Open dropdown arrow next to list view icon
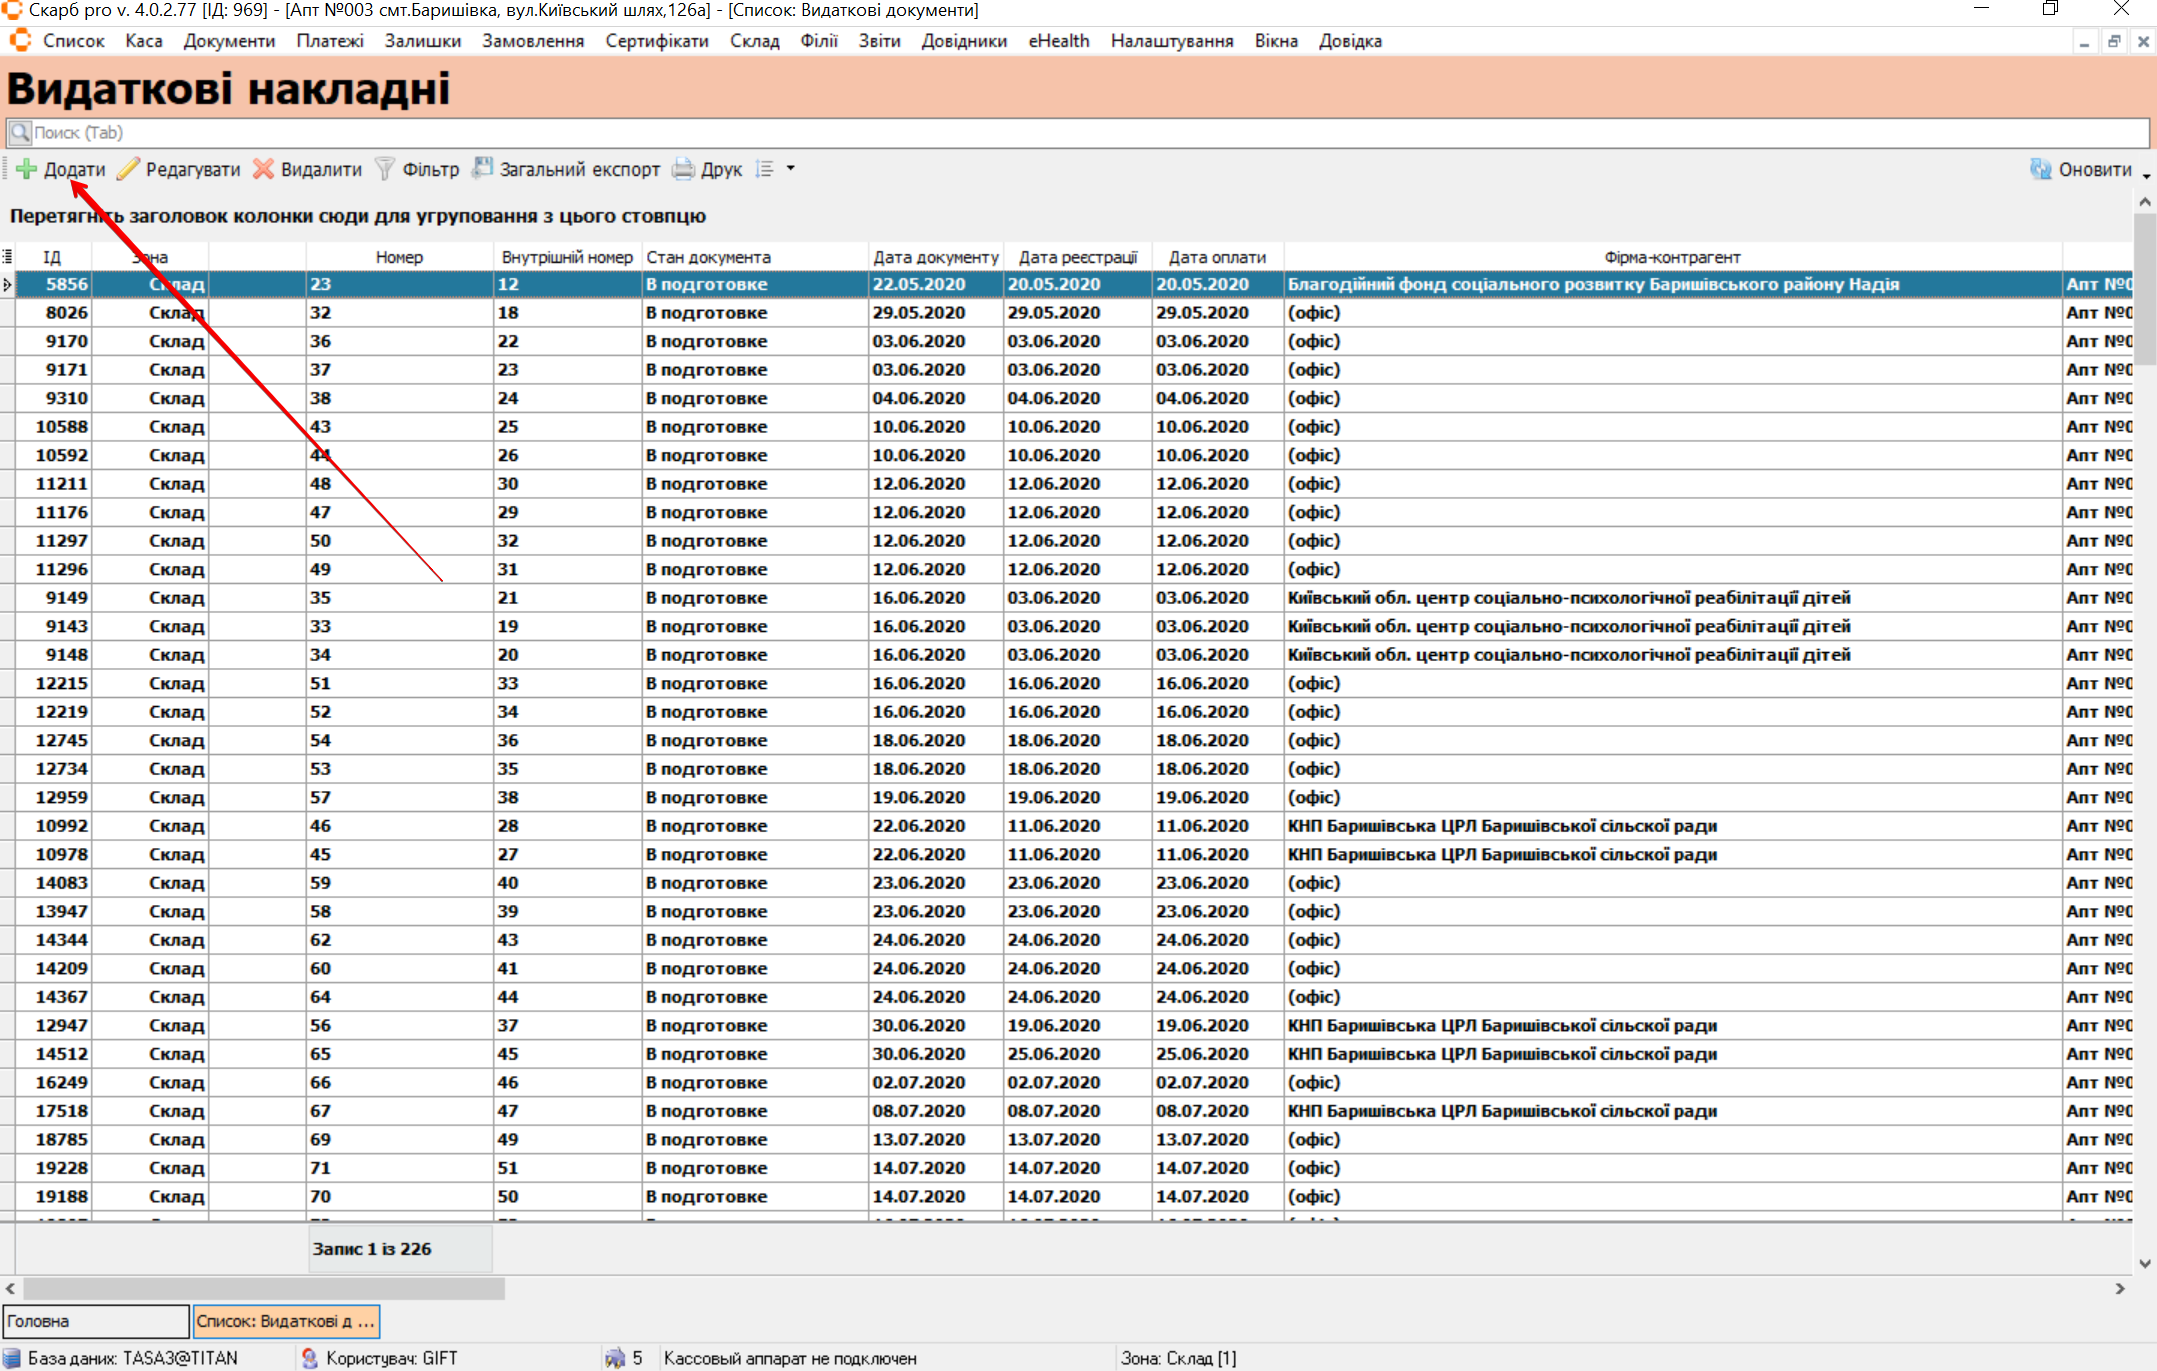2157x1371 pixels. [x=791, y=169]
